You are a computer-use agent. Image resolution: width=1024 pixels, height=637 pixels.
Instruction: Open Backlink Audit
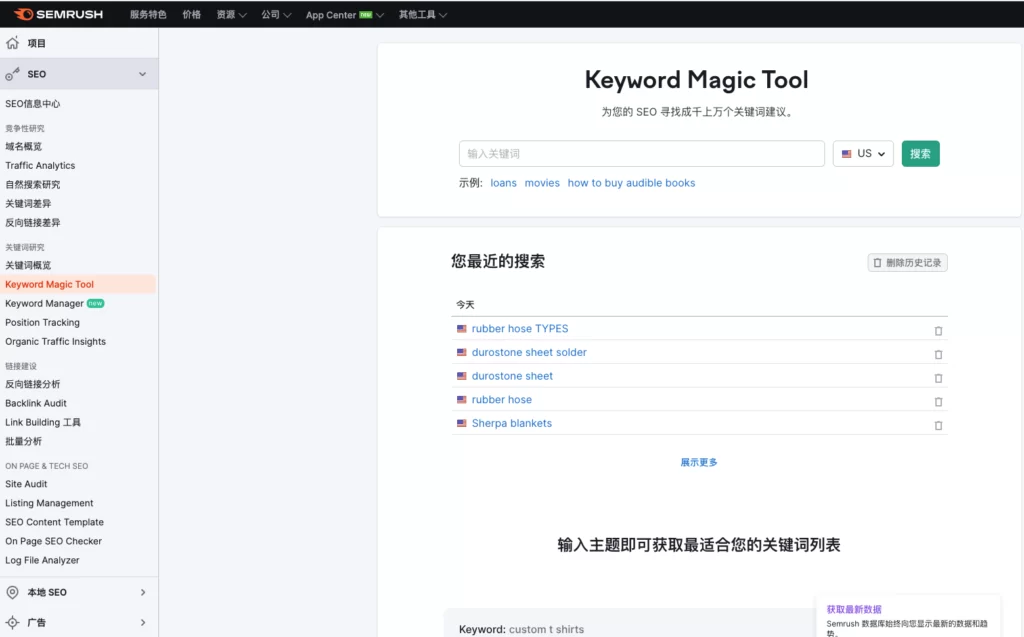(36, 403)
